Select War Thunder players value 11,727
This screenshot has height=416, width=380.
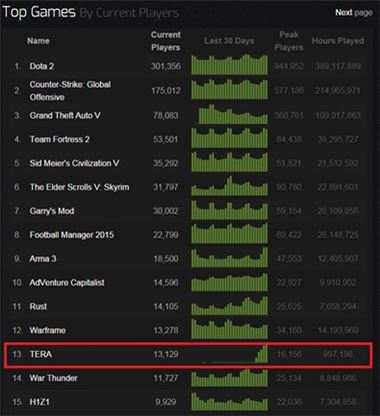(x=166, y=378)
